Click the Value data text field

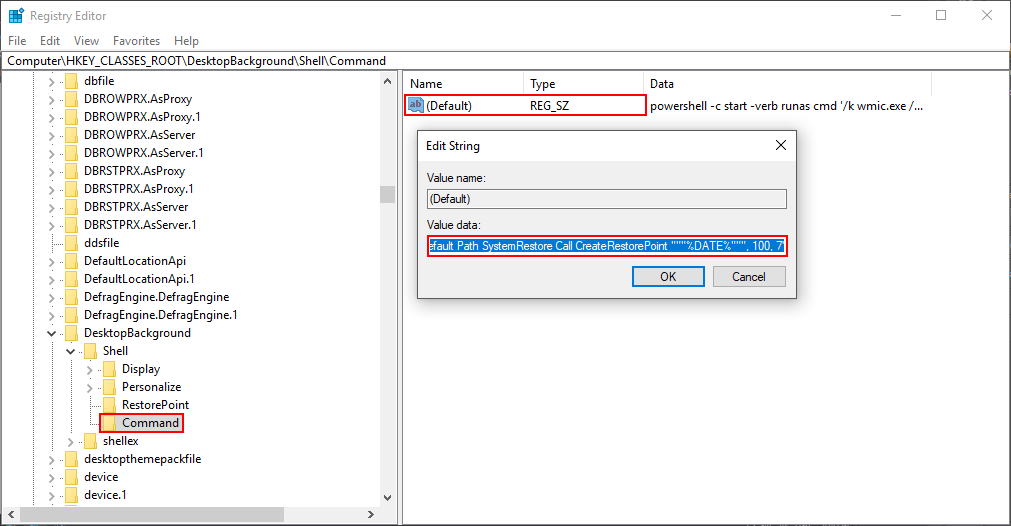point(607,246)
